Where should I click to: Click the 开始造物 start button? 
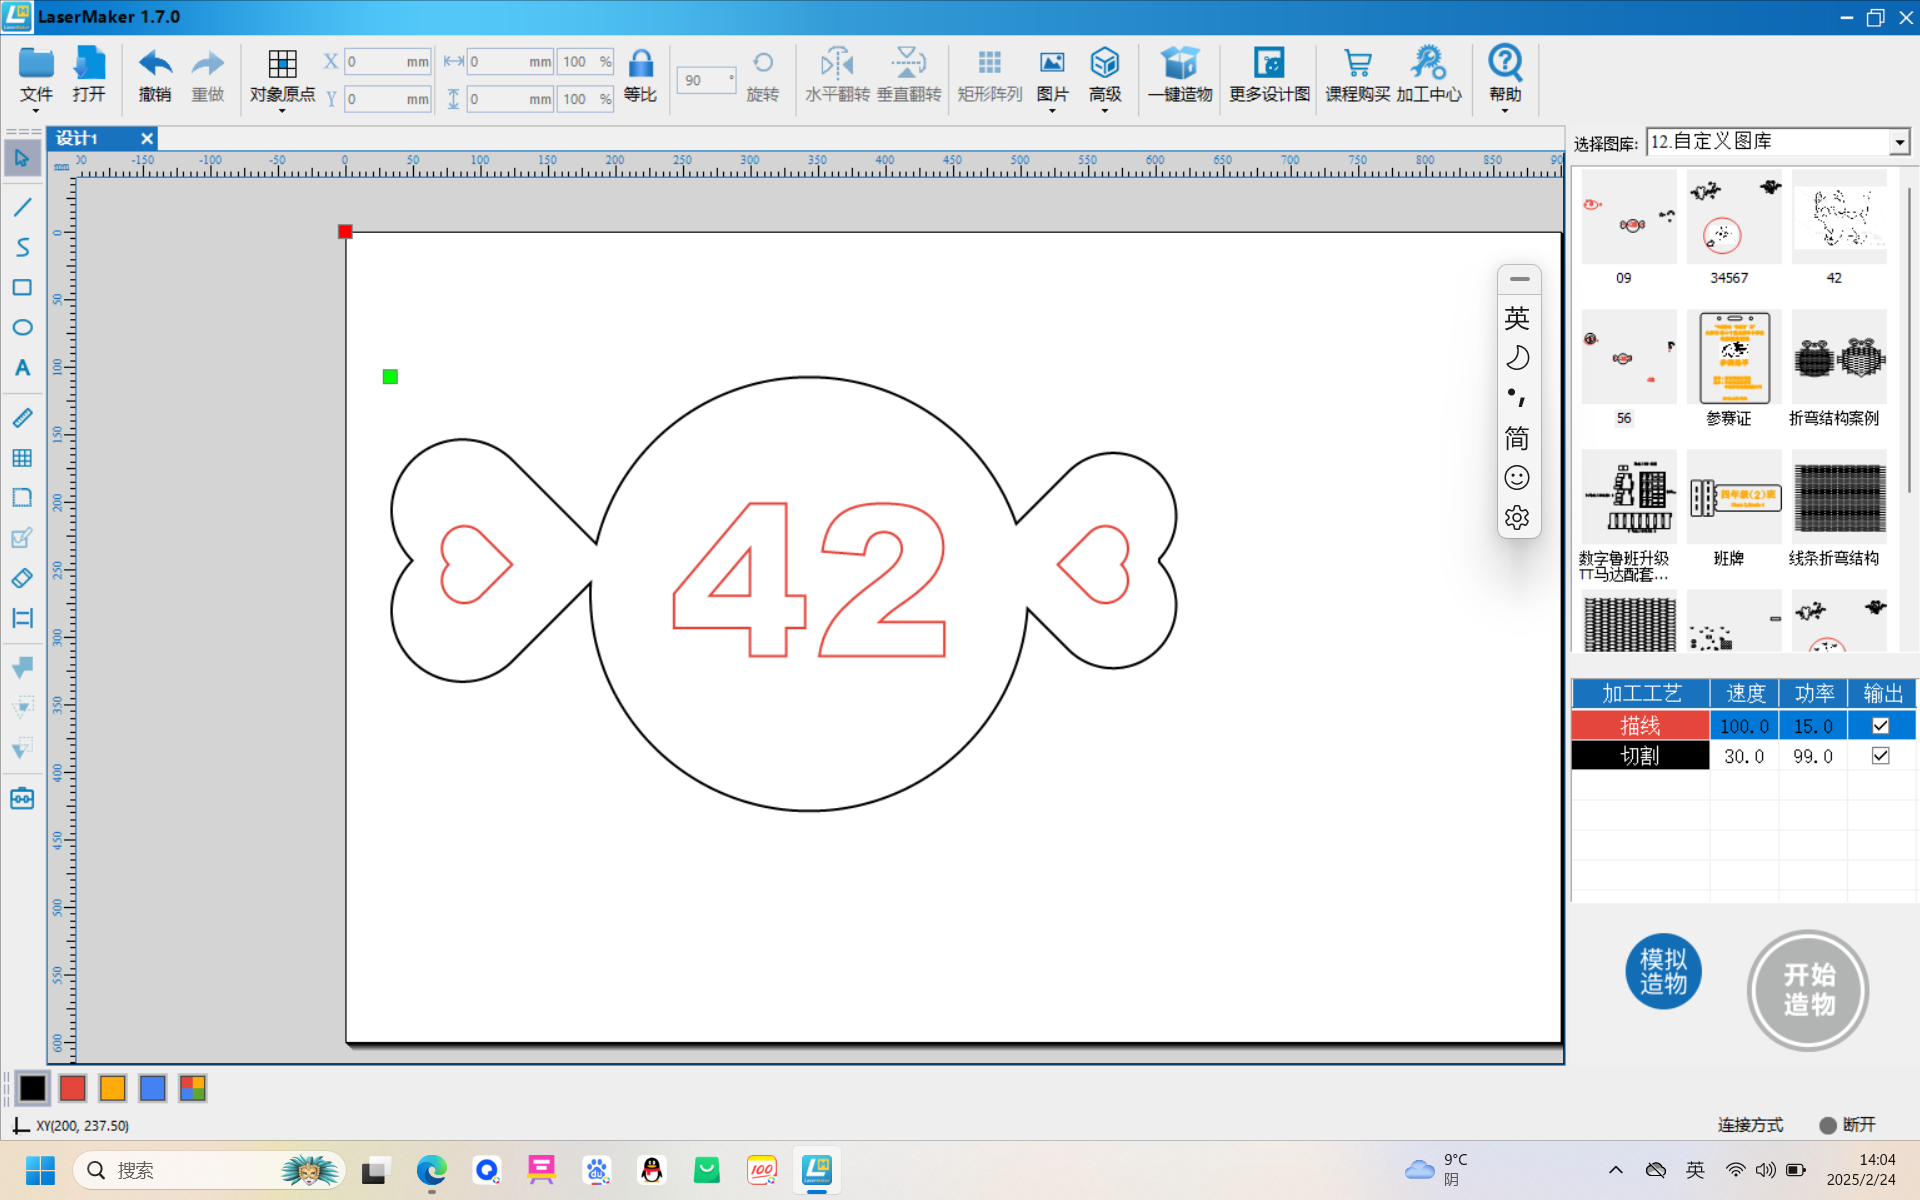coord(1808,990)
